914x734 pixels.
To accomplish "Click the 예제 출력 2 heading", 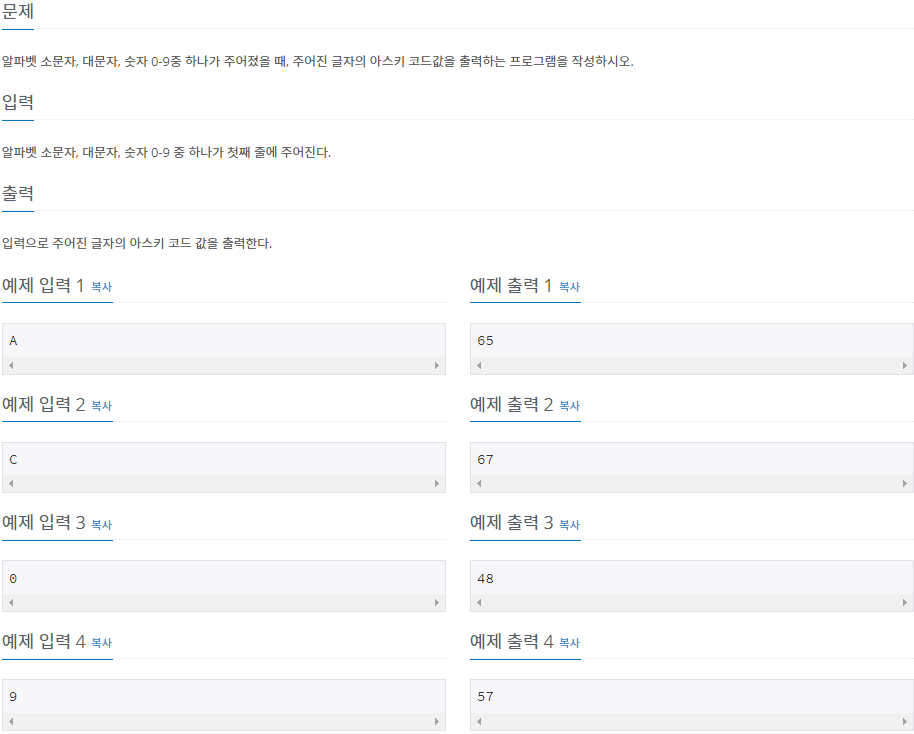I will click(x=512, y=404).
